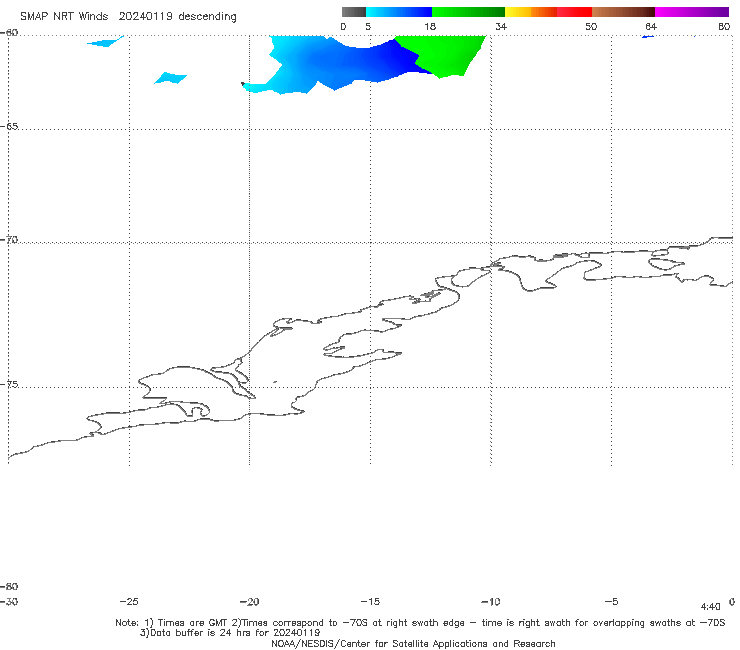Click the 'Note: 1) Times are GMT' line
The width and height of the screenshot is (740, 650).
[x=420, y=623]
